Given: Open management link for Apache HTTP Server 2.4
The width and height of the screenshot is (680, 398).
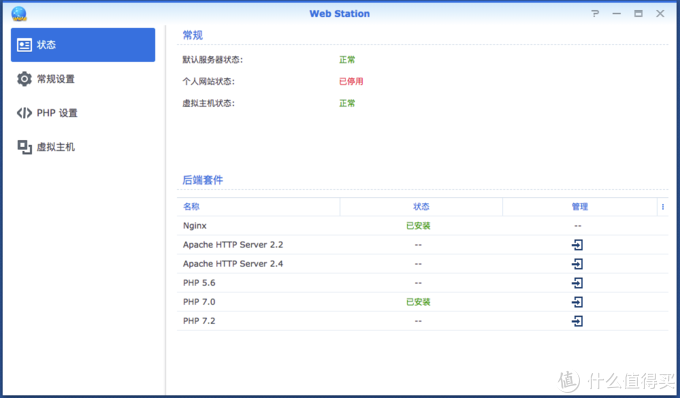Looking at the screenshot, I should (577, 264).
